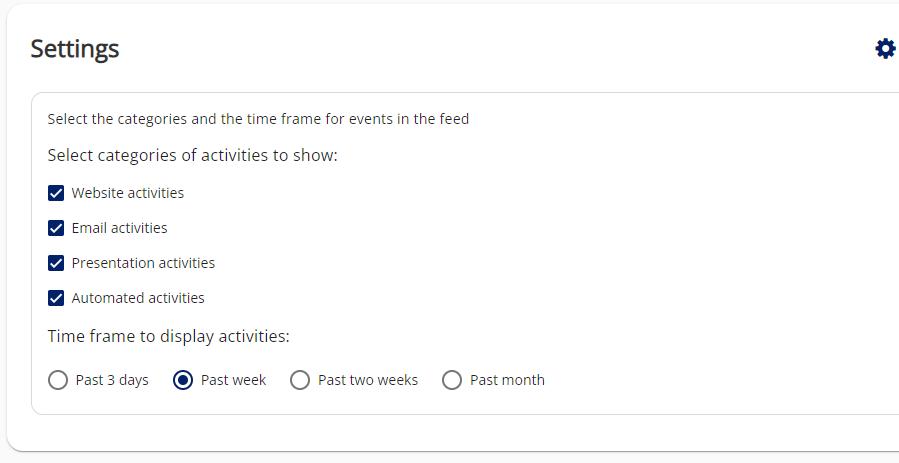Image resolution: width=899 pixels, height=463 pixels.
Task: Click the Past month label text
Action: [507, 380]
